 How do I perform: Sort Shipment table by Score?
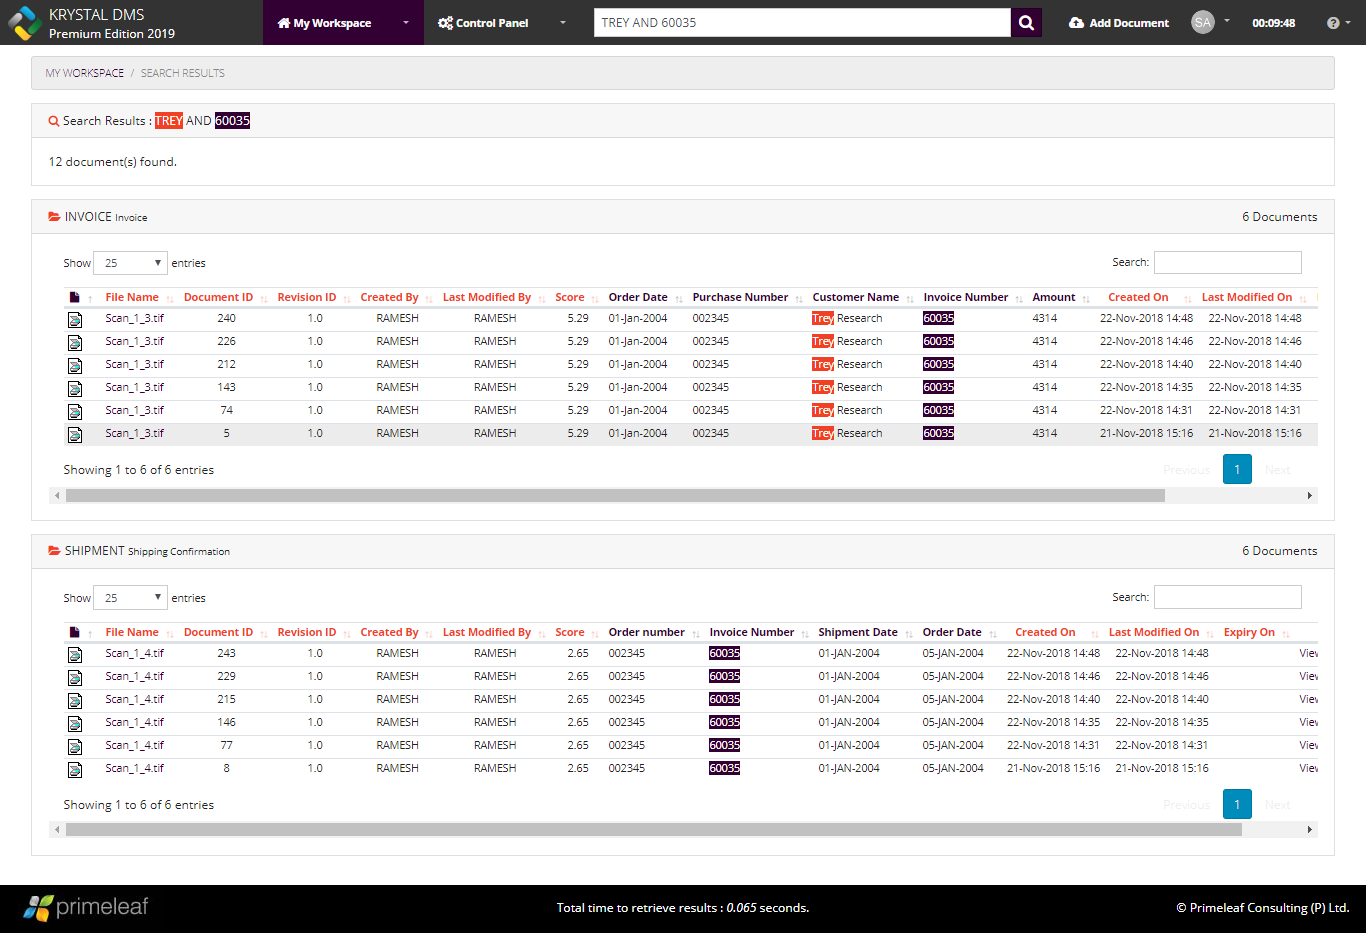click(570, 632)
